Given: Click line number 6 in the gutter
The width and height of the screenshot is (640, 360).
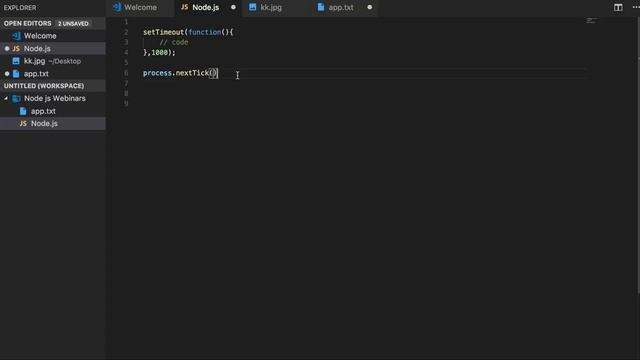Looking at the screenshot, I should click(x=126, y=73).
